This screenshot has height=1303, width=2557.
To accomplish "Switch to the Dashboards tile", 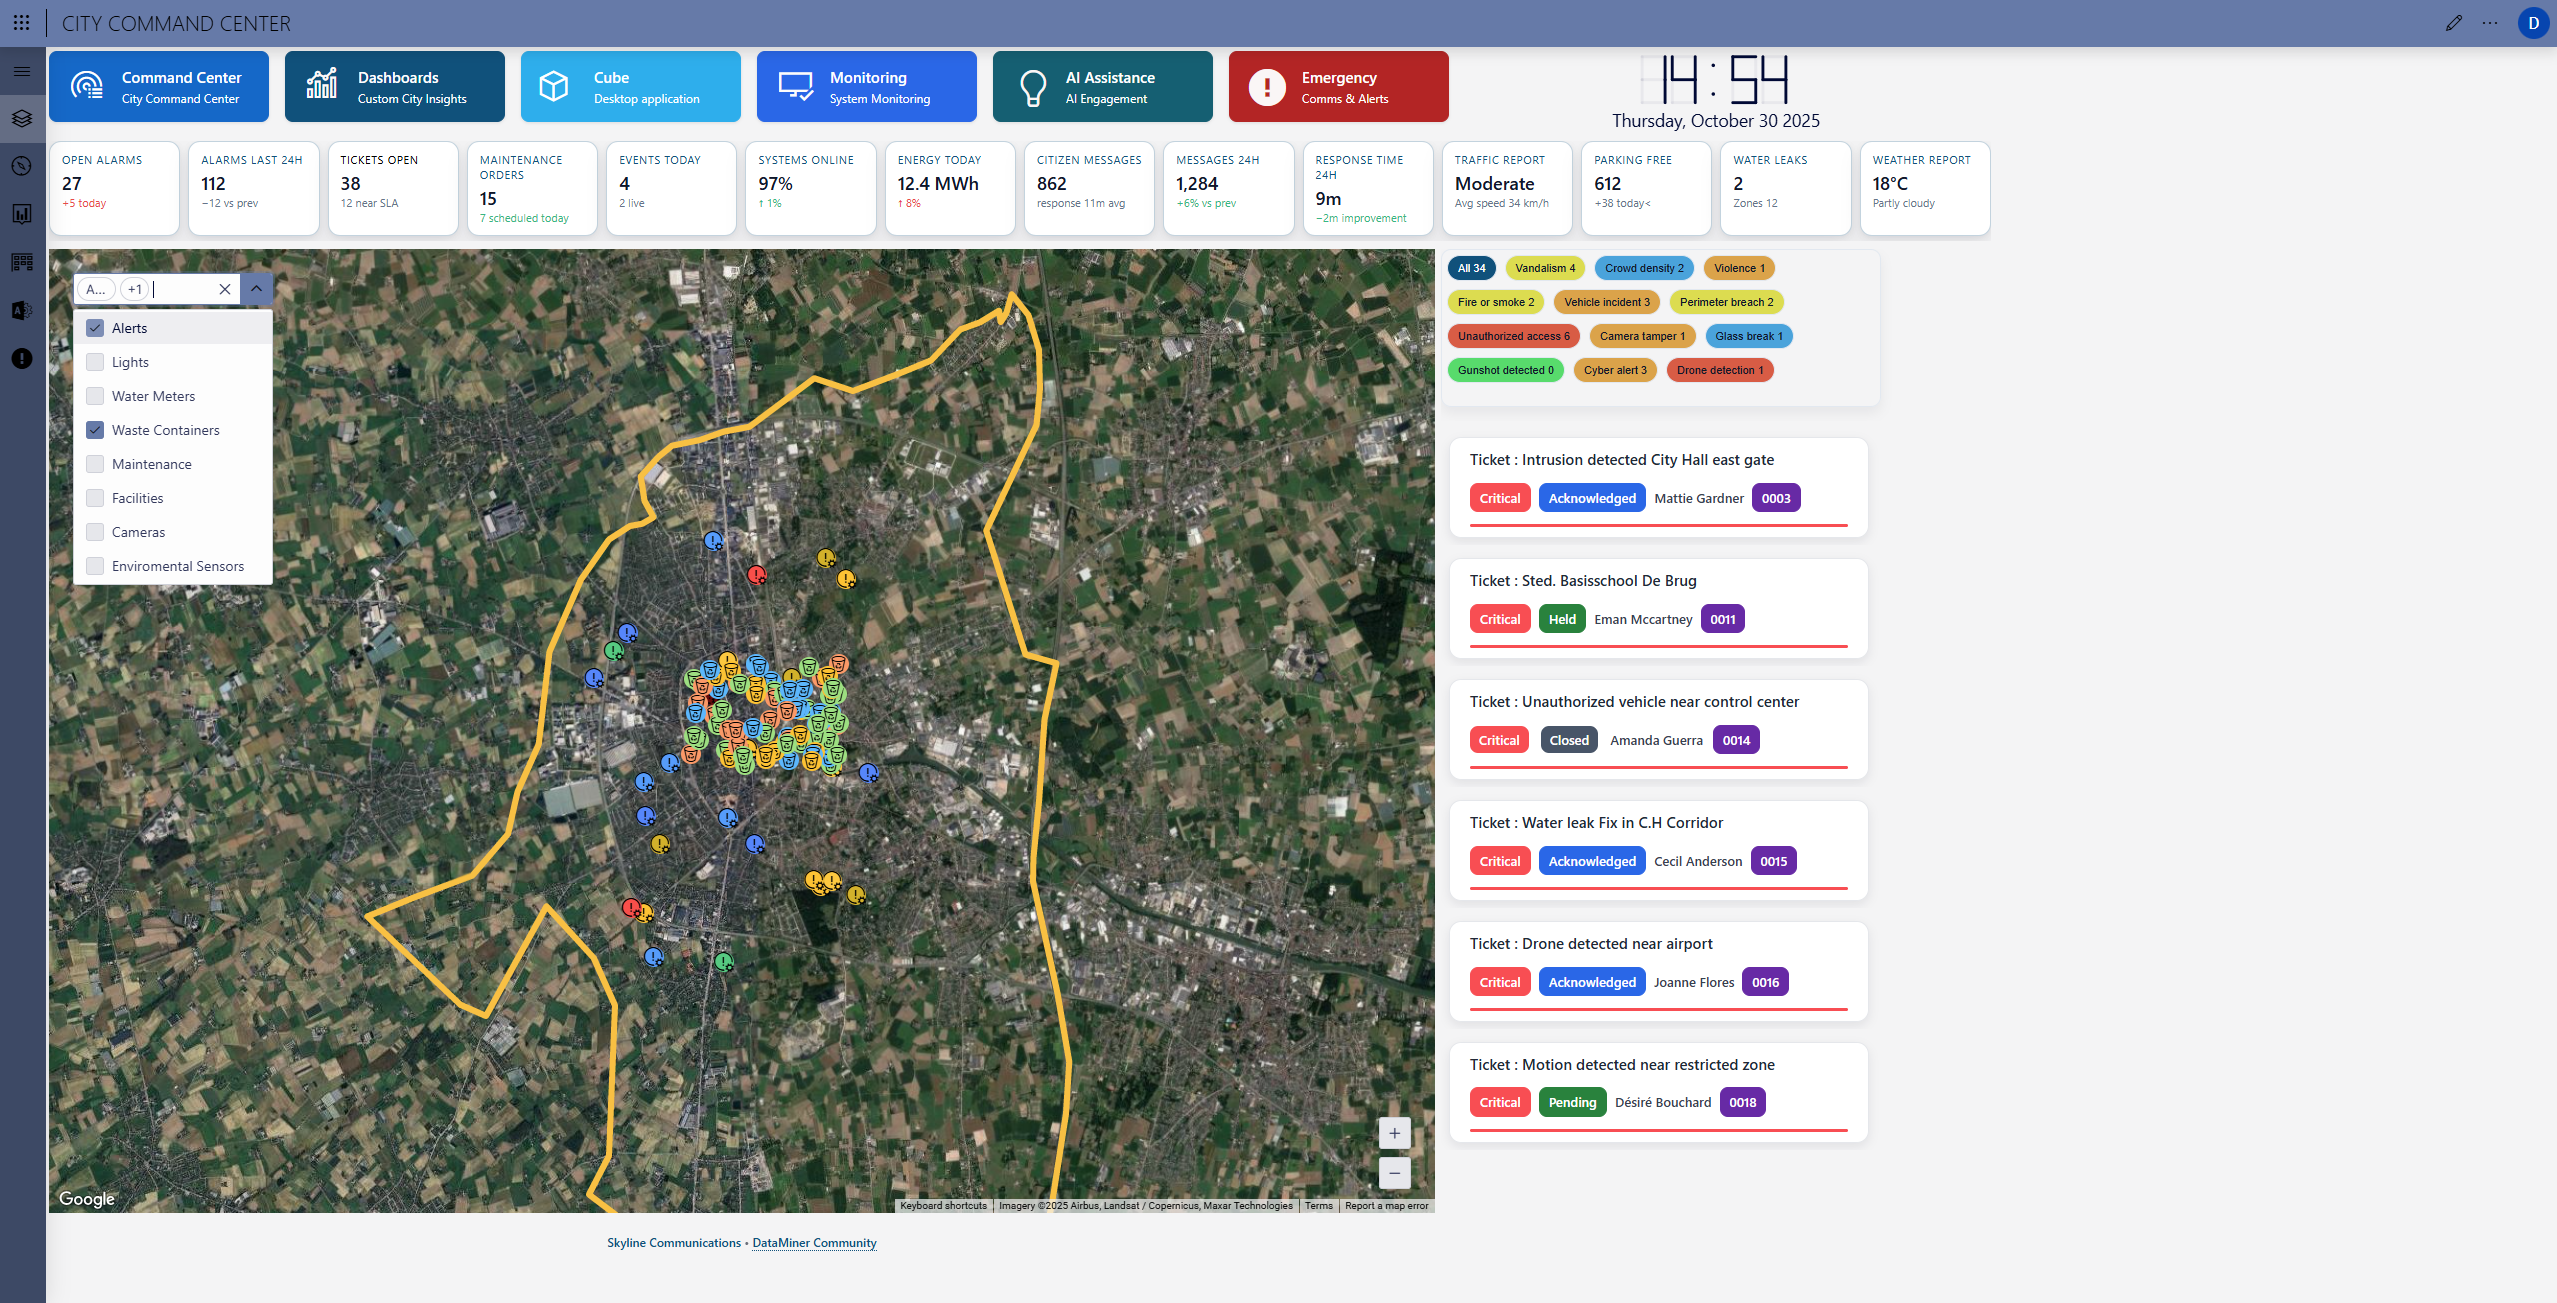I will point(394,87).
